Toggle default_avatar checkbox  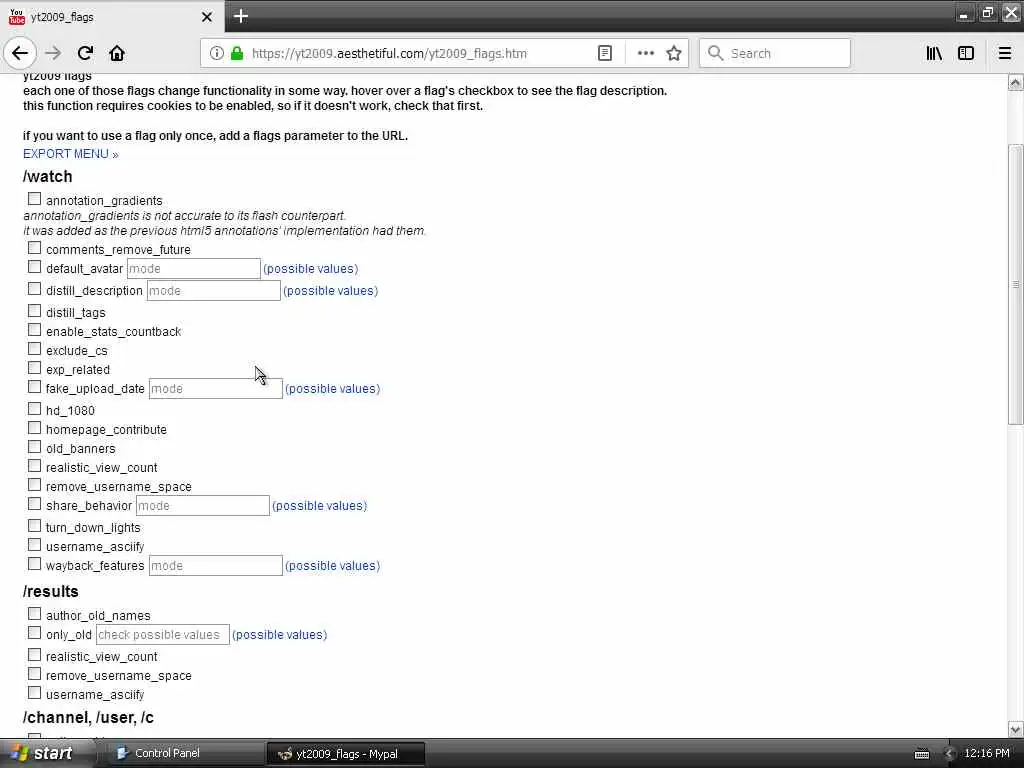35,267
